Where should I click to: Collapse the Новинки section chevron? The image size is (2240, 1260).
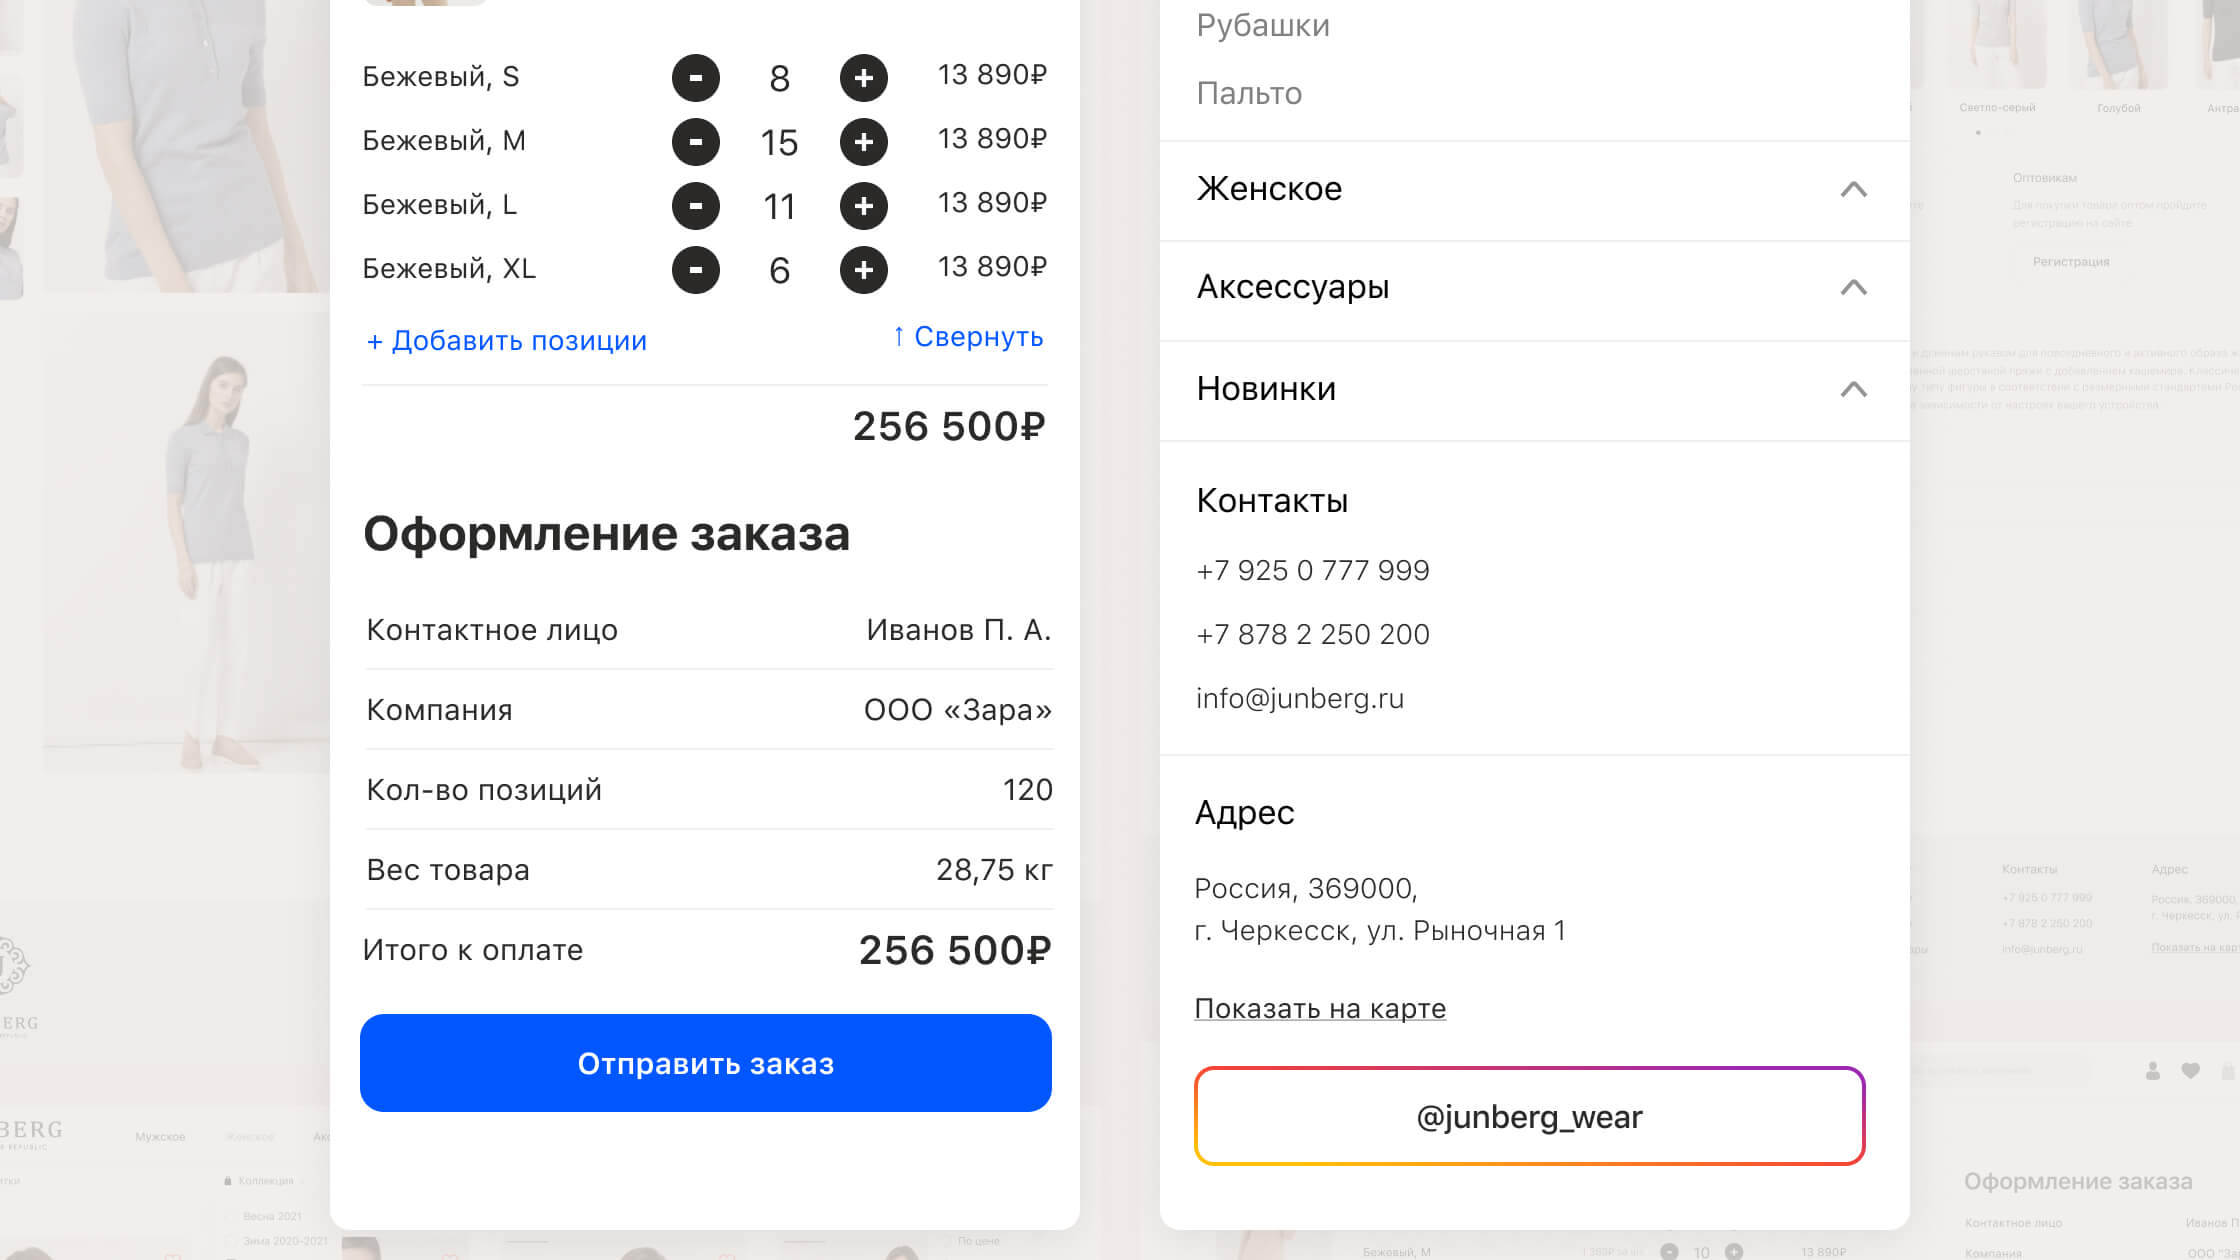(1853, 389)
